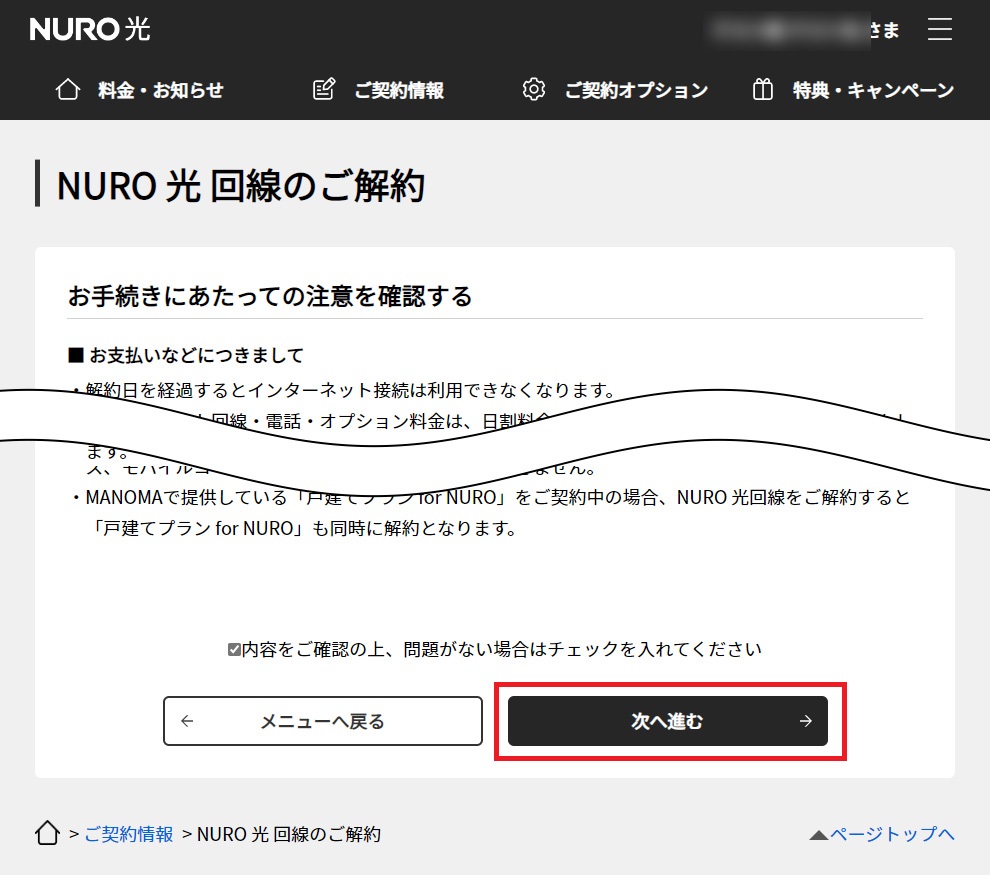The image size is (990, 875).
Task: Click the contract info pencil icon
Action: pos(324,90)
